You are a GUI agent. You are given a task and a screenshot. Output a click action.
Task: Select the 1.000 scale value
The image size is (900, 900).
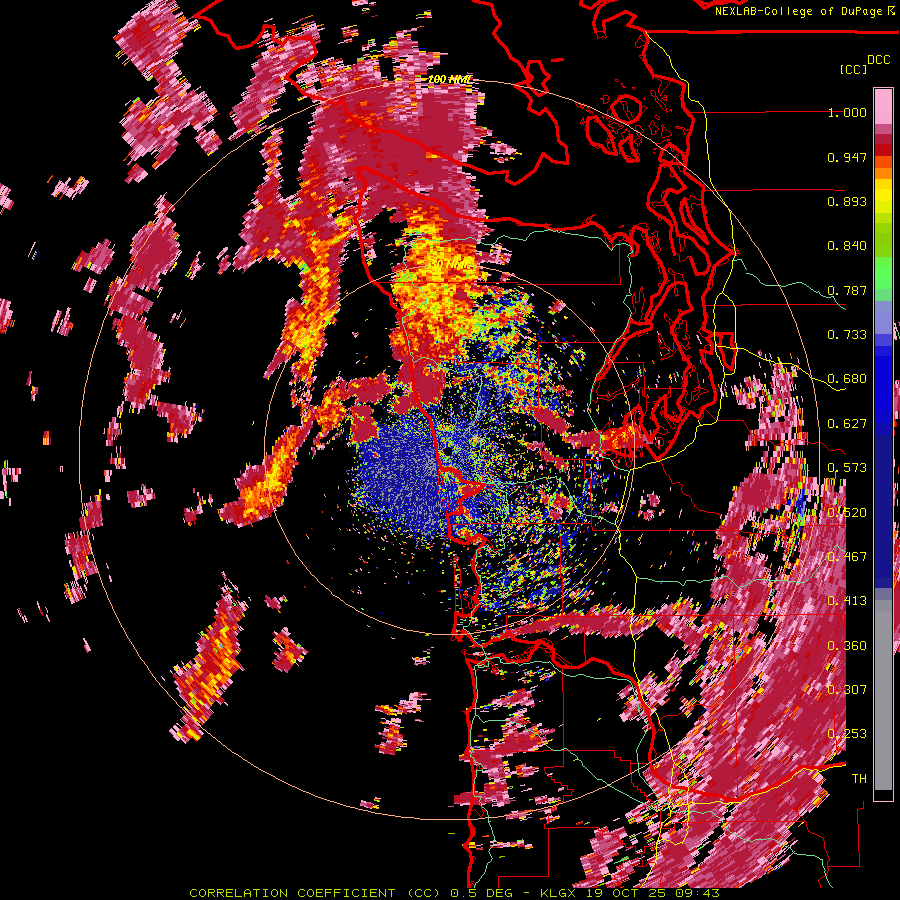pos(847,112)
